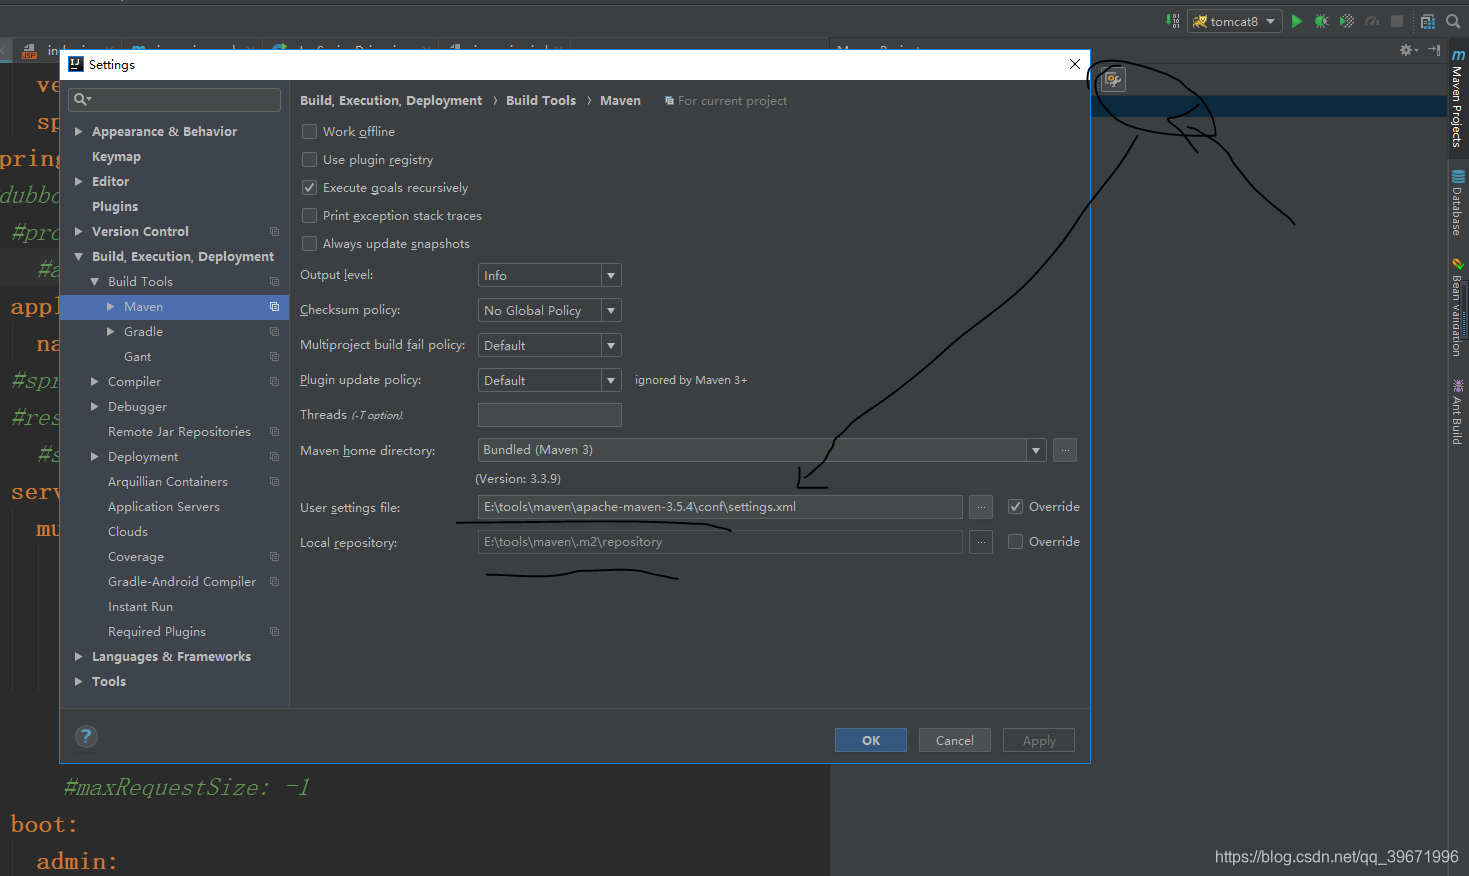This screenshot has height=876, width=1469.
Task: Uncheck Override for User settings file
Action: click(x=1015, y=507)
